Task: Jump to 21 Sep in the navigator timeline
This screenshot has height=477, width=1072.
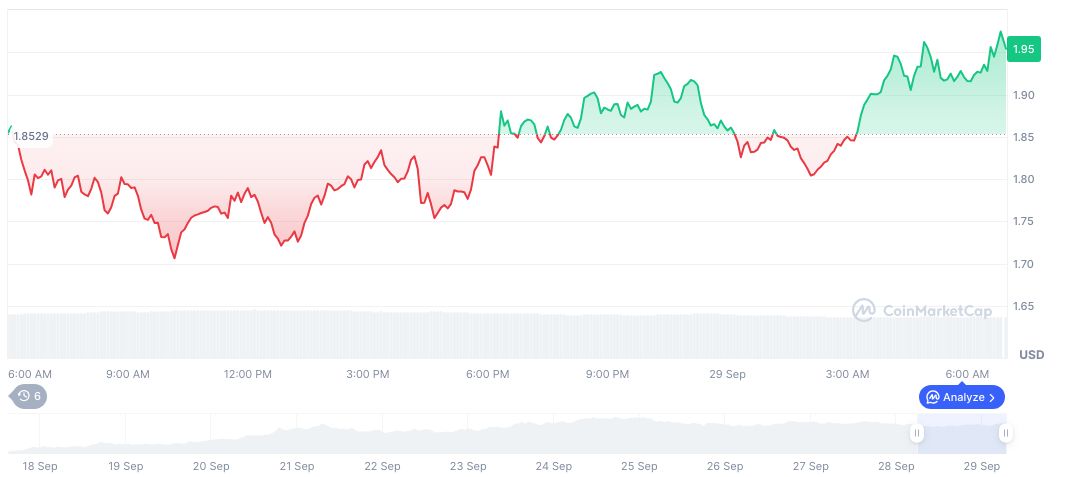Action: coord(296,466)
